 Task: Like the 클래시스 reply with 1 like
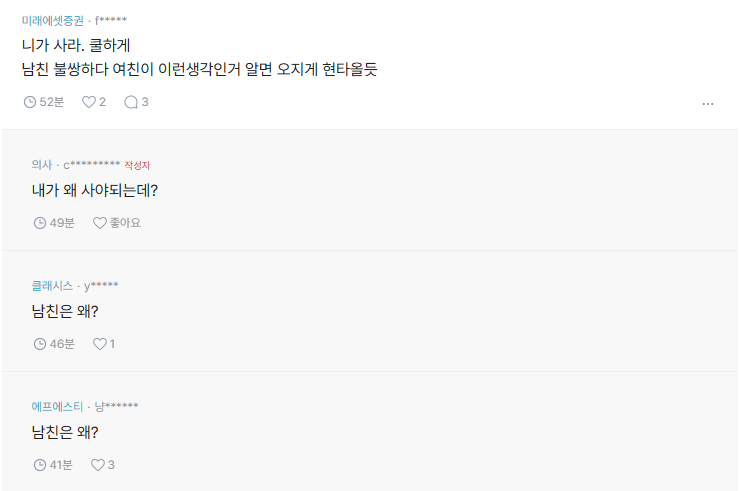coord(99,344)
